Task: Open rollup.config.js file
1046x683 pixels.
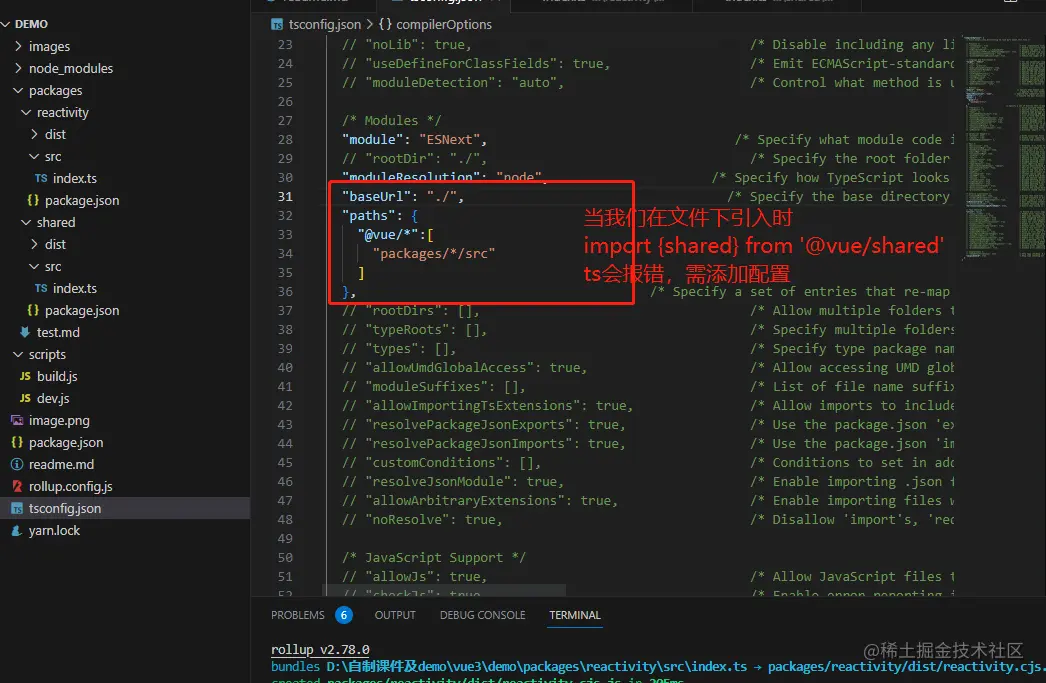Action: 71,486
